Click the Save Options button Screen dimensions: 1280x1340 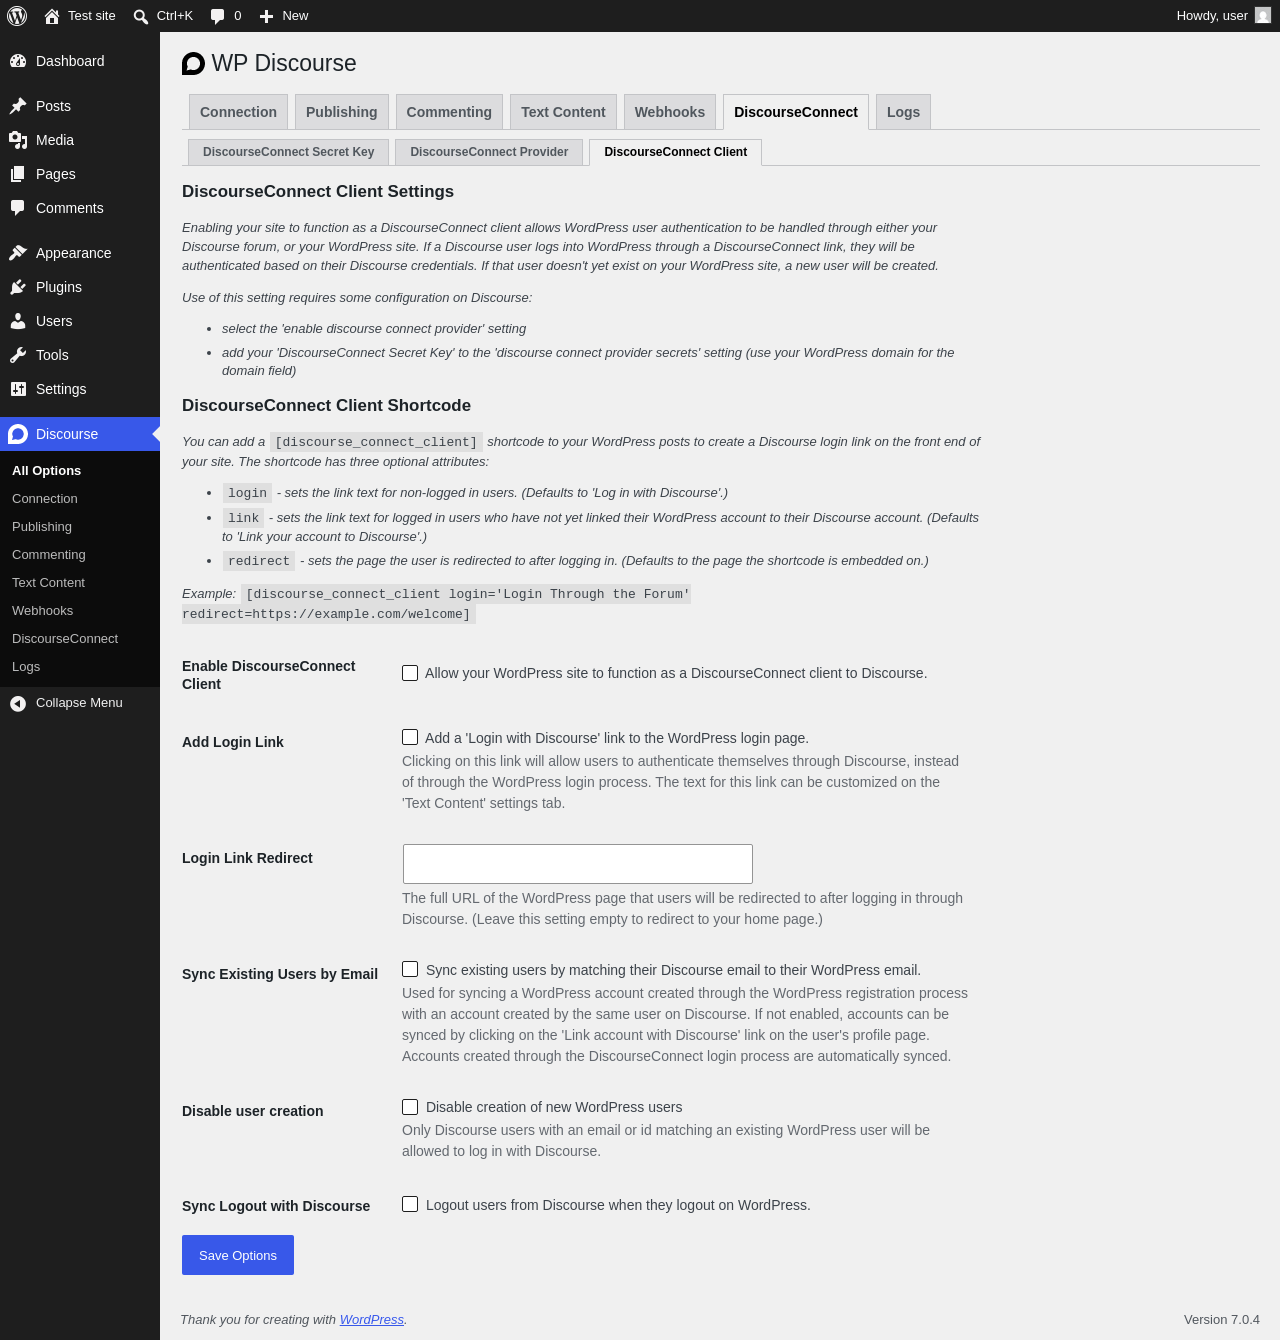(238, 1255)
